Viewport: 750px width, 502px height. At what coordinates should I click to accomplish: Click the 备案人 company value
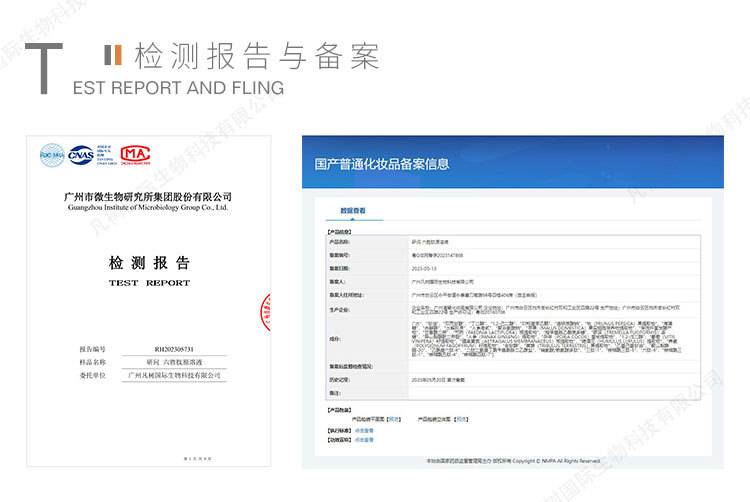[442, 282]
